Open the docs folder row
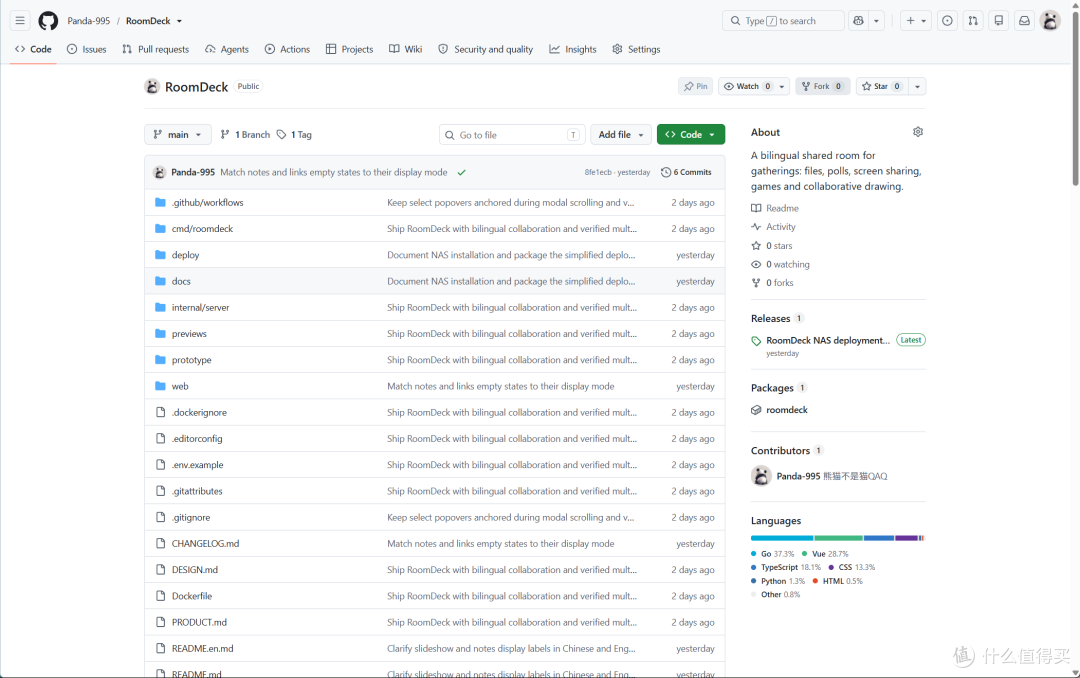 [435, 281]
